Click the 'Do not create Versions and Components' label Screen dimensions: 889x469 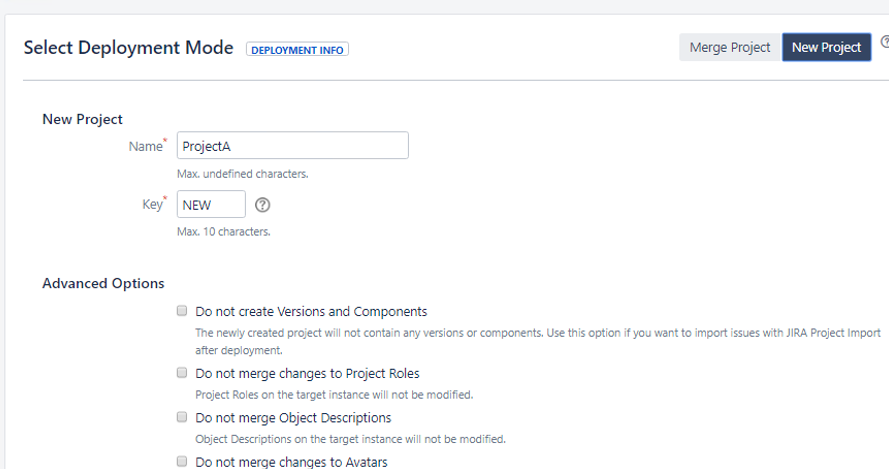point(311,312)
